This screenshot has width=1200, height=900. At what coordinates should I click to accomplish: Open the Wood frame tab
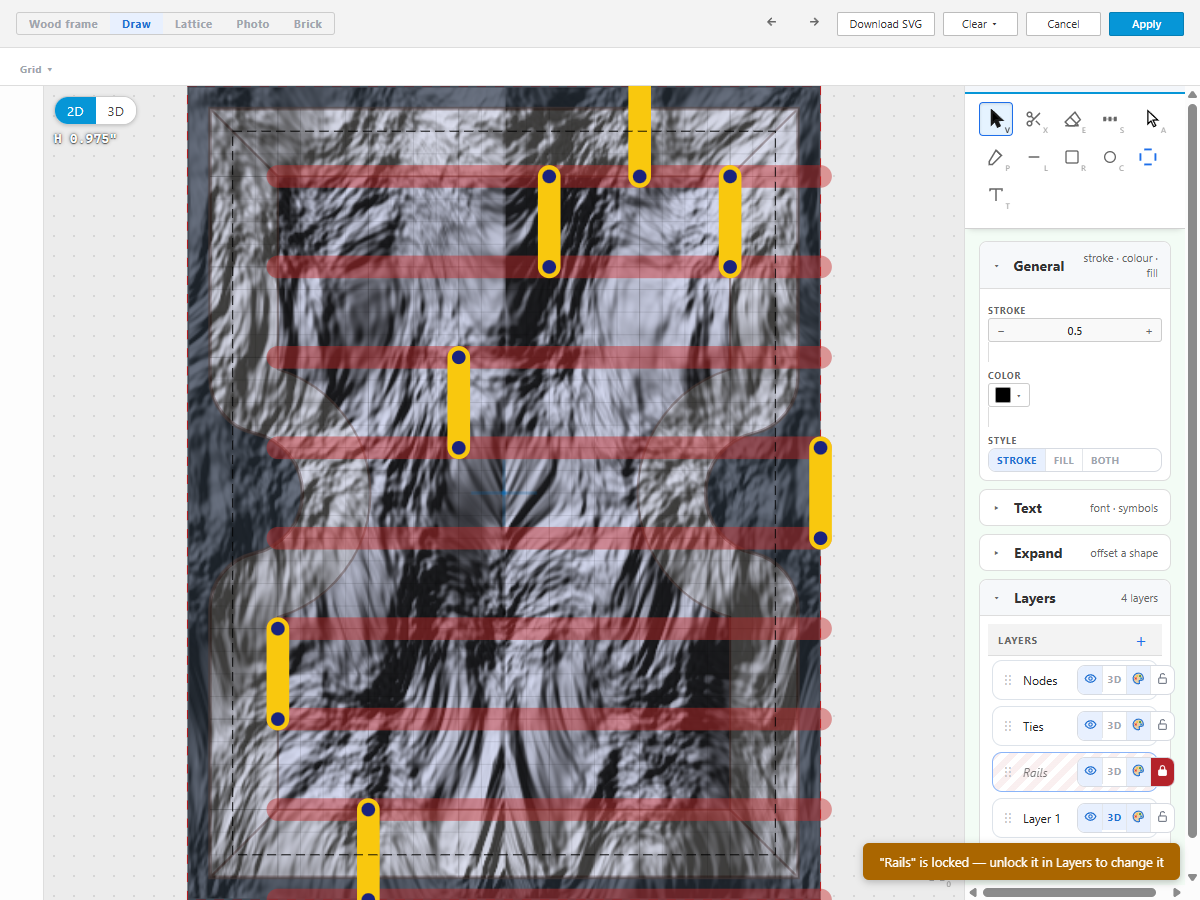[63, 24]
